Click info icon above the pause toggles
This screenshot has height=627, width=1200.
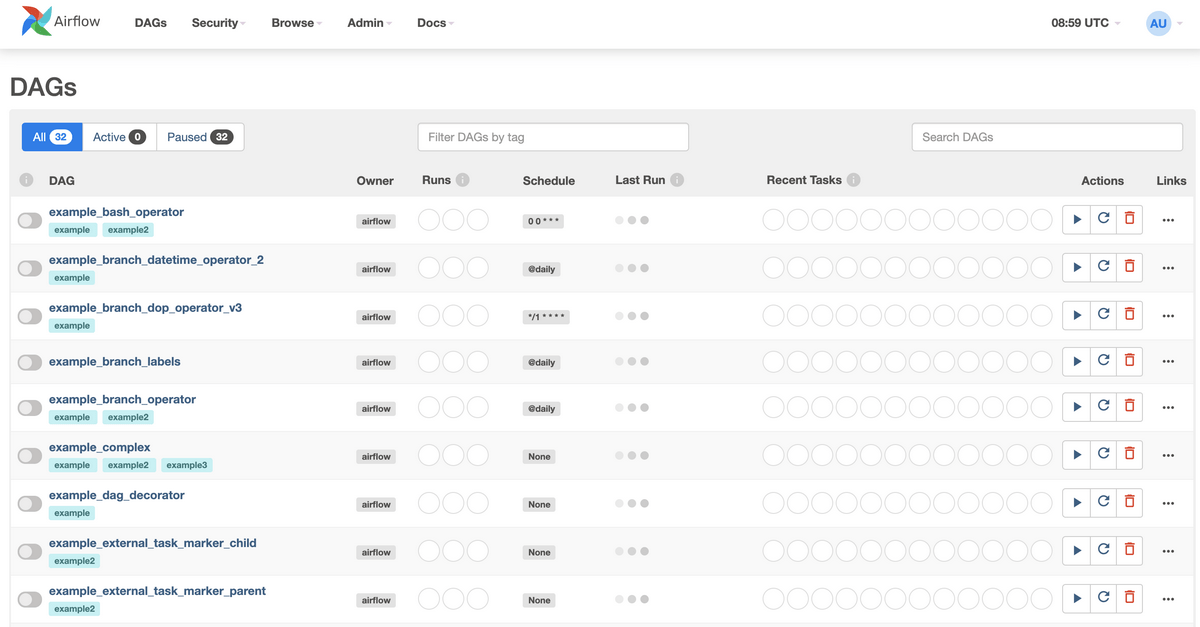coord(27,180)
